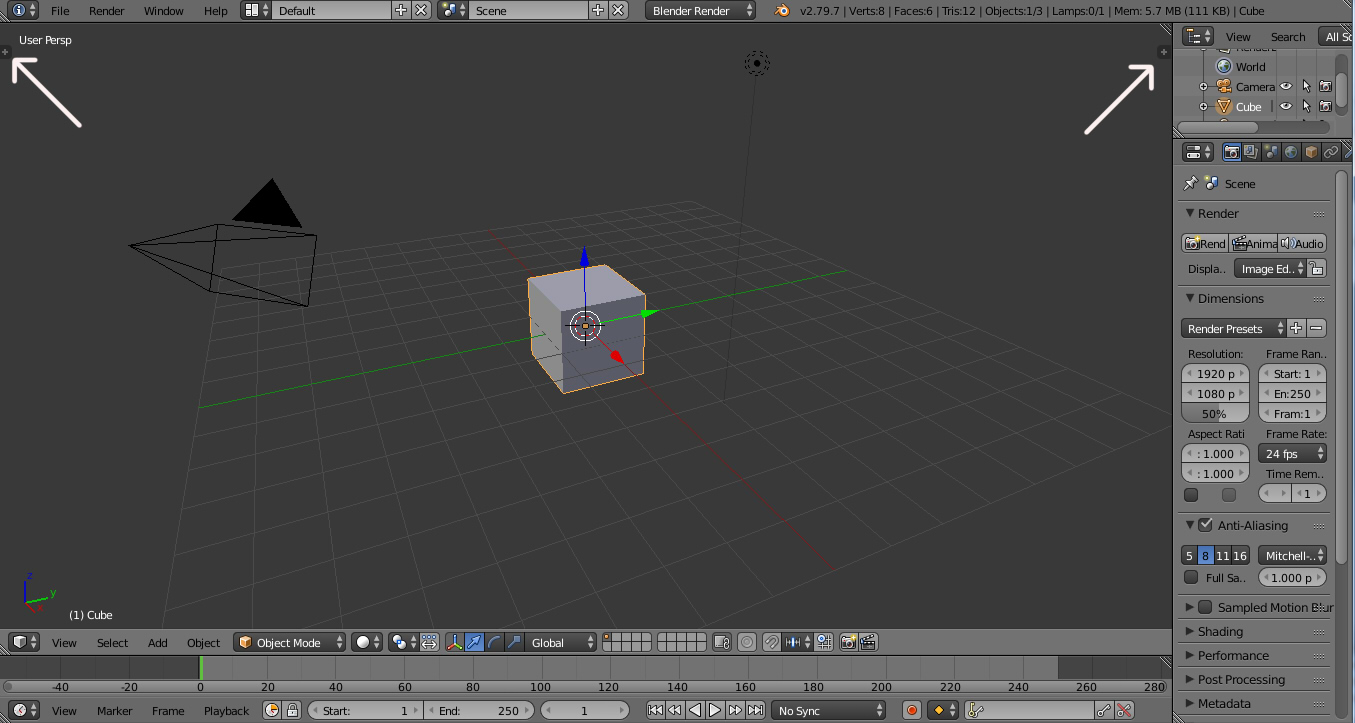
Task: Open the scene browse icon
Action: tap(453, 10)
